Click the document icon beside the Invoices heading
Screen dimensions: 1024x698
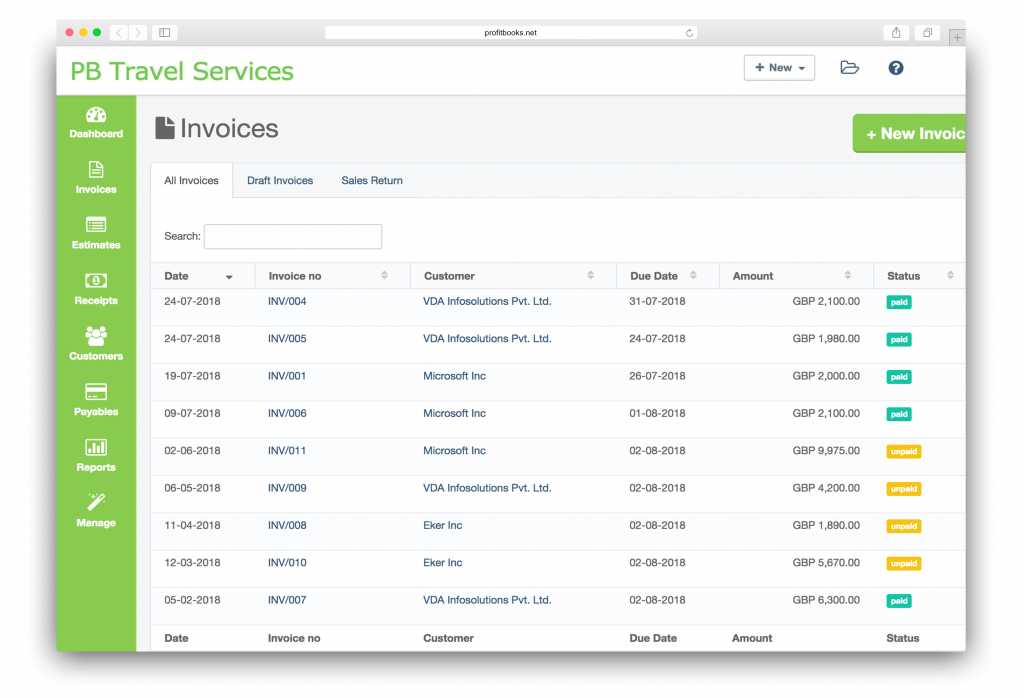(163, 127)
